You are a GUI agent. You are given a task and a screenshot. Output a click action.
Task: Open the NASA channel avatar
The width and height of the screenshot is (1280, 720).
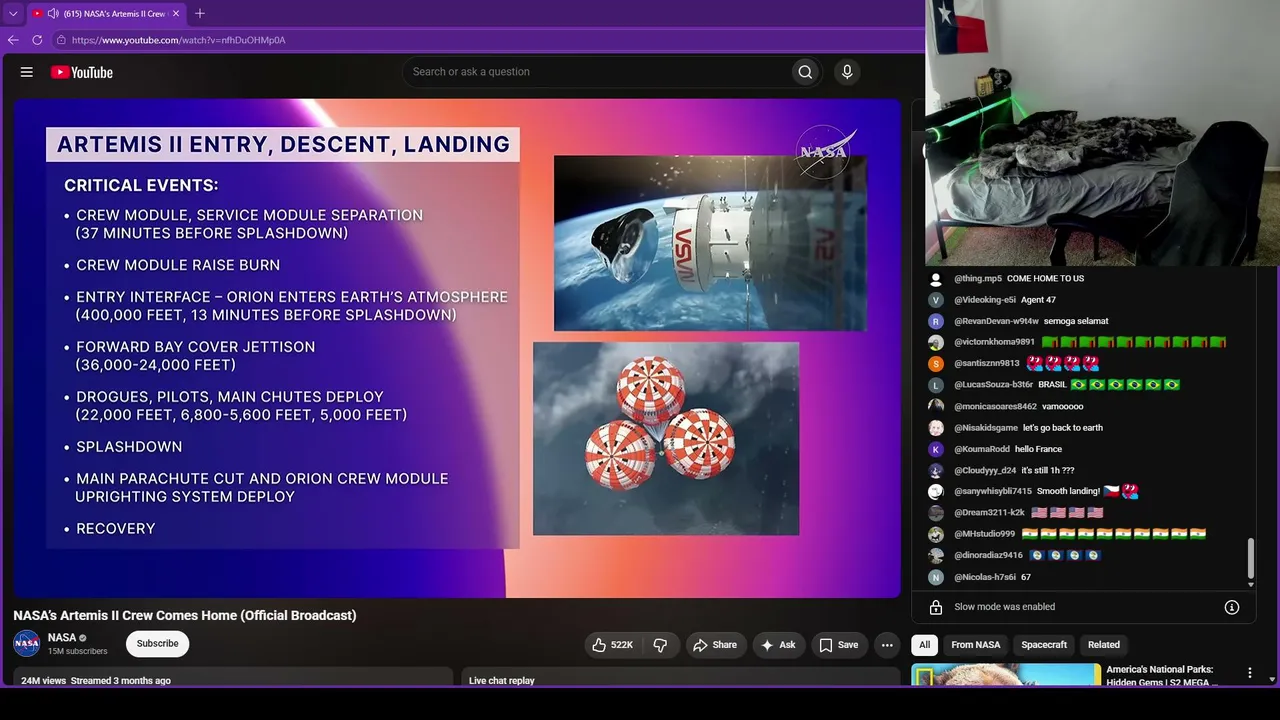tap(27, 644)
